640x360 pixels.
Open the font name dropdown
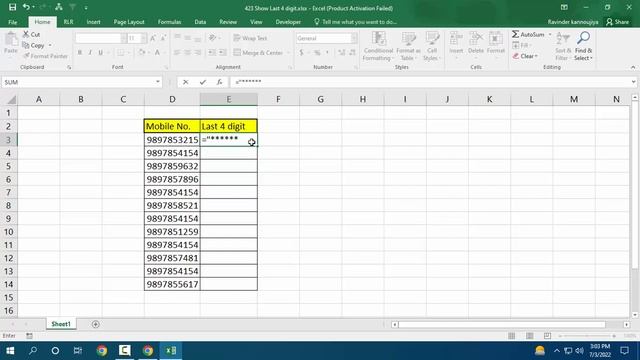pyautogui.click(x=123, y=38)
